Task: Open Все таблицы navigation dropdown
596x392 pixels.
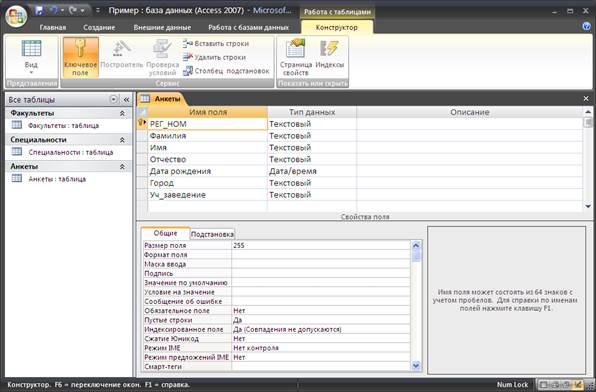Action: point(113,100)
